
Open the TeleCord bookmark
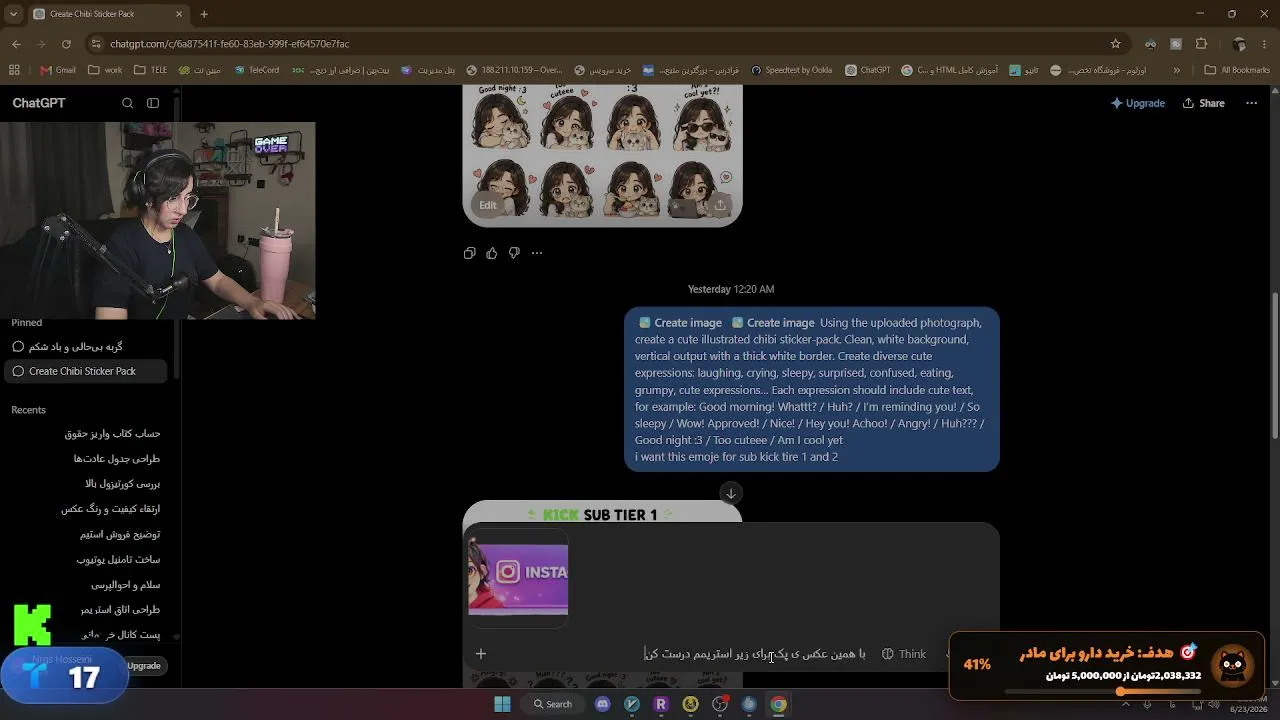(256, 70)
